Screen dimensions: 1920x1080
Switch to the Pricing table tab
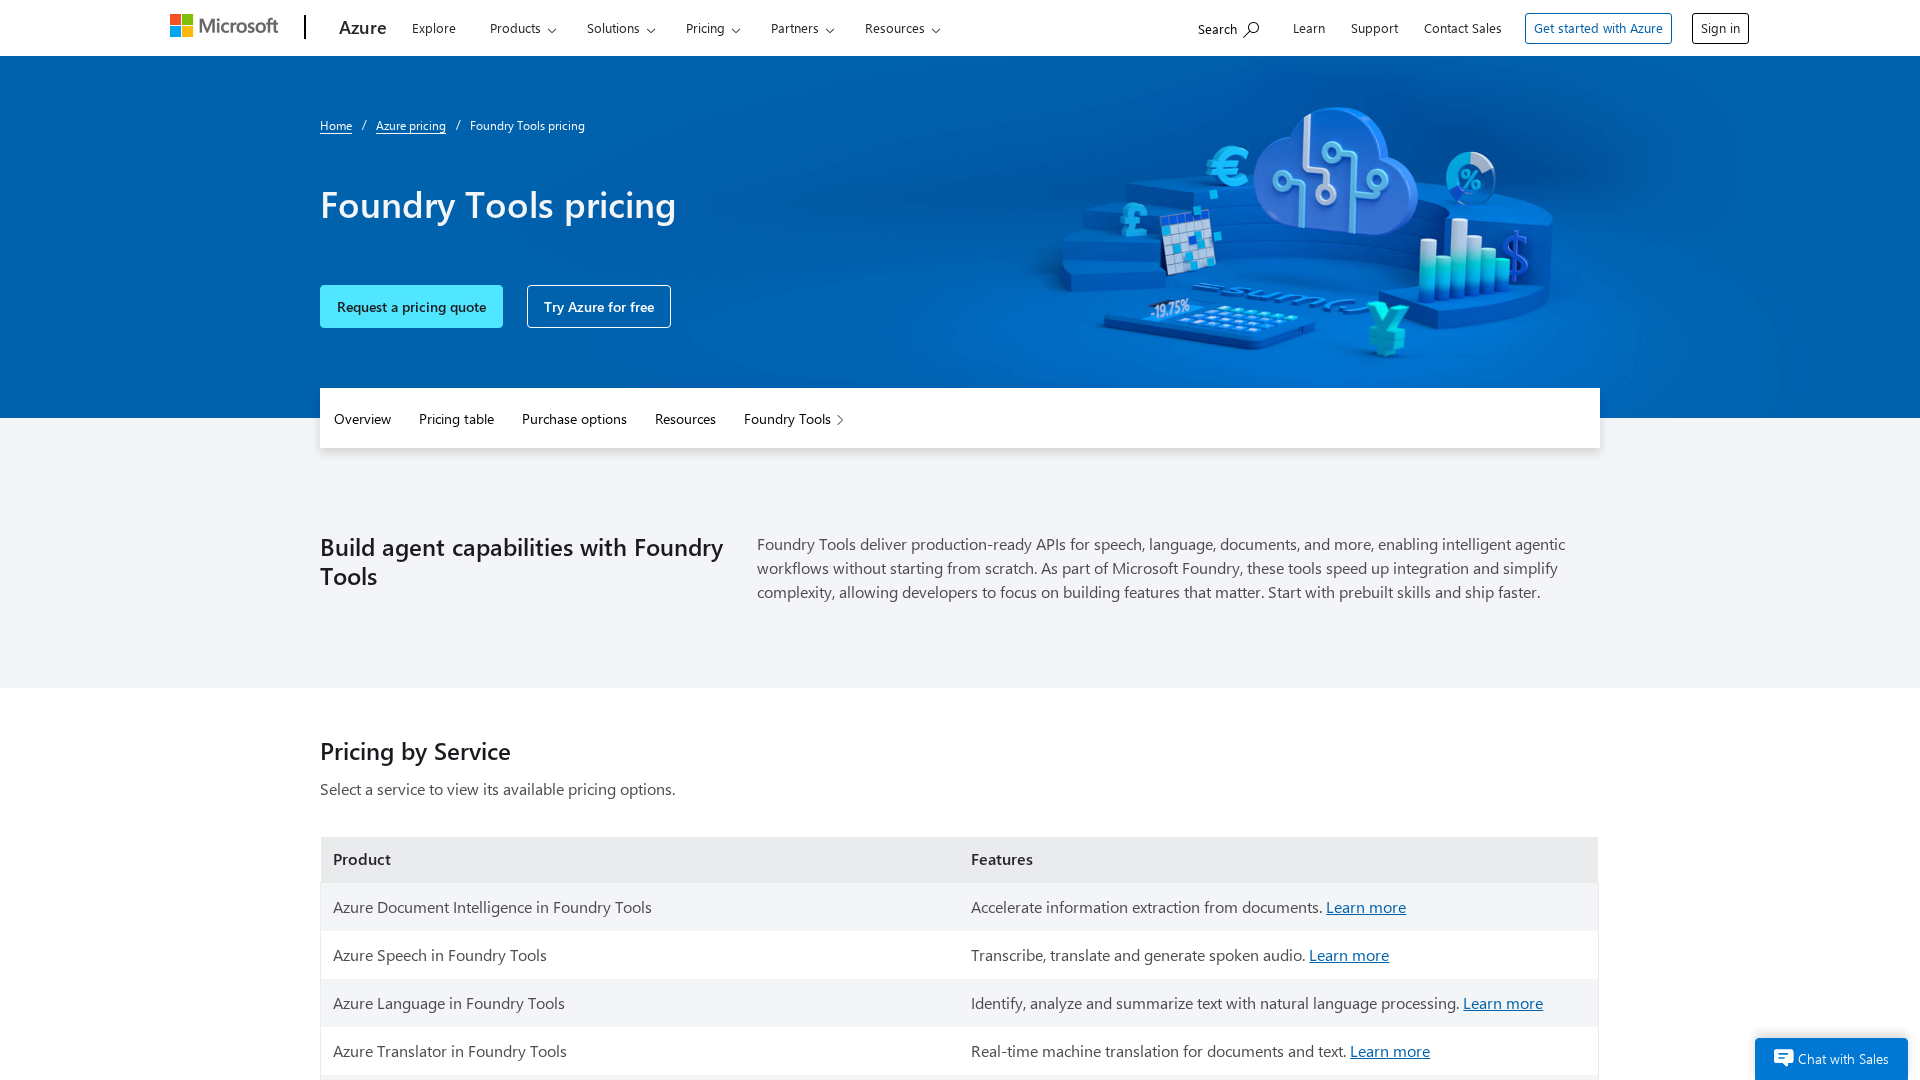(456, 419)
